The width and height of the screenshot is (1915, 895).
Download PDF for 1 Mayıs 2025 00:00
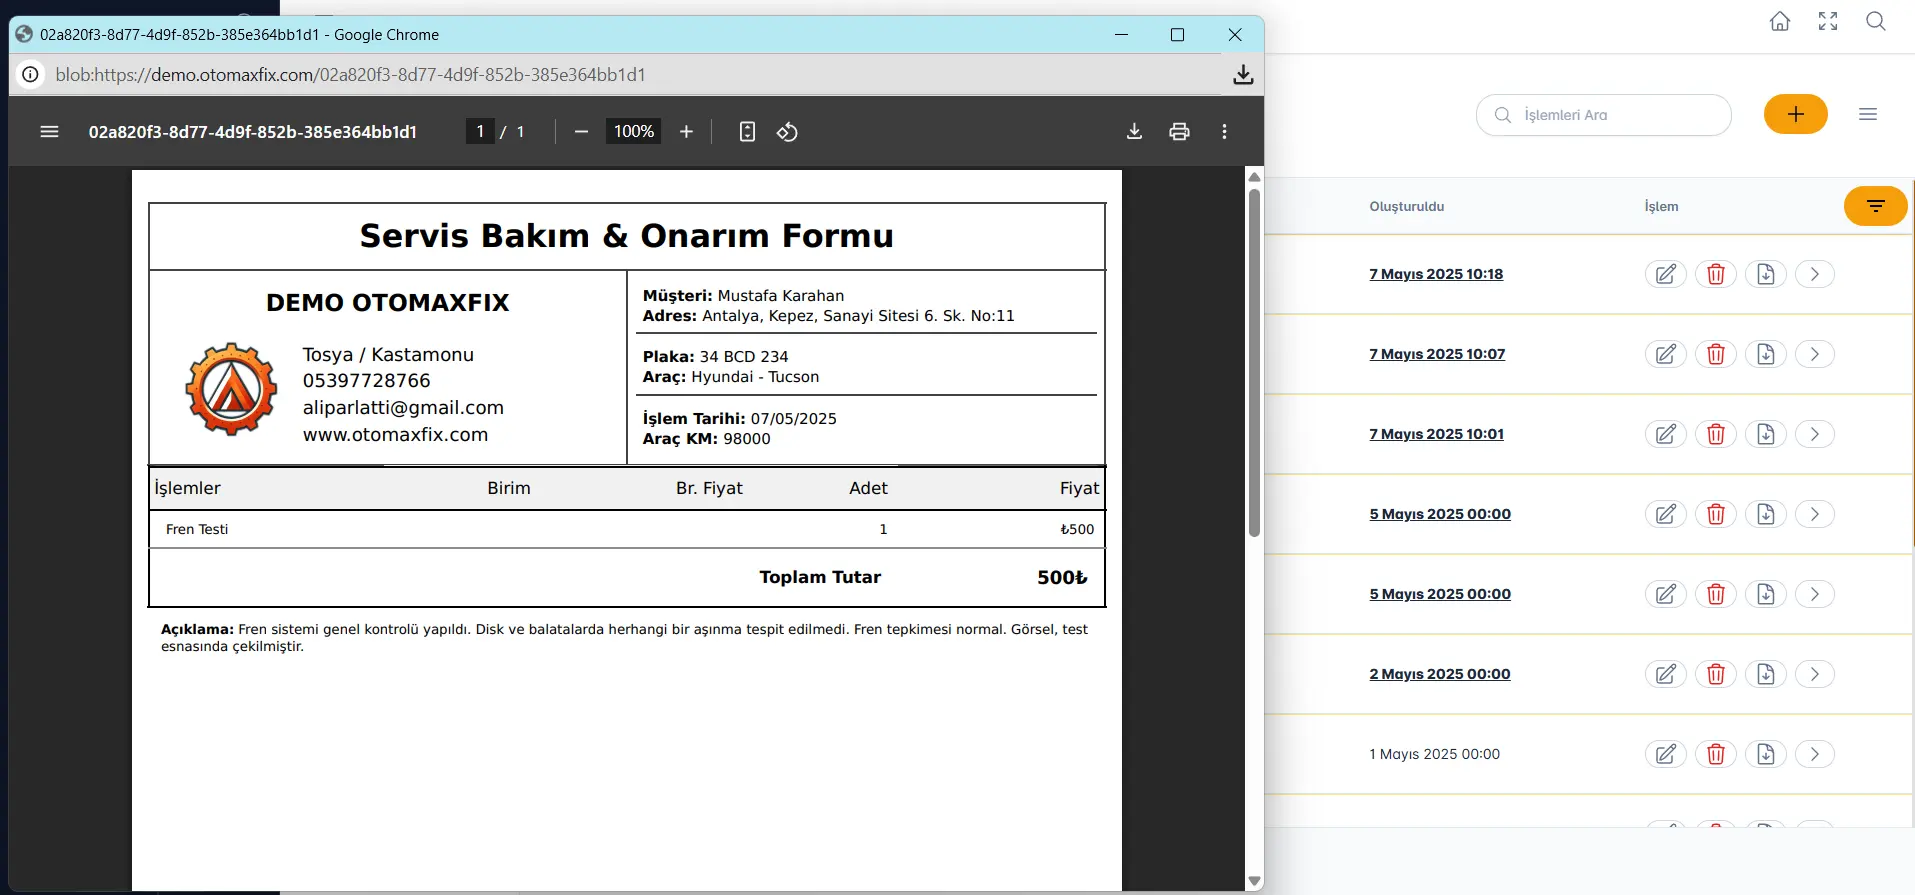(x=1766, y=754)
